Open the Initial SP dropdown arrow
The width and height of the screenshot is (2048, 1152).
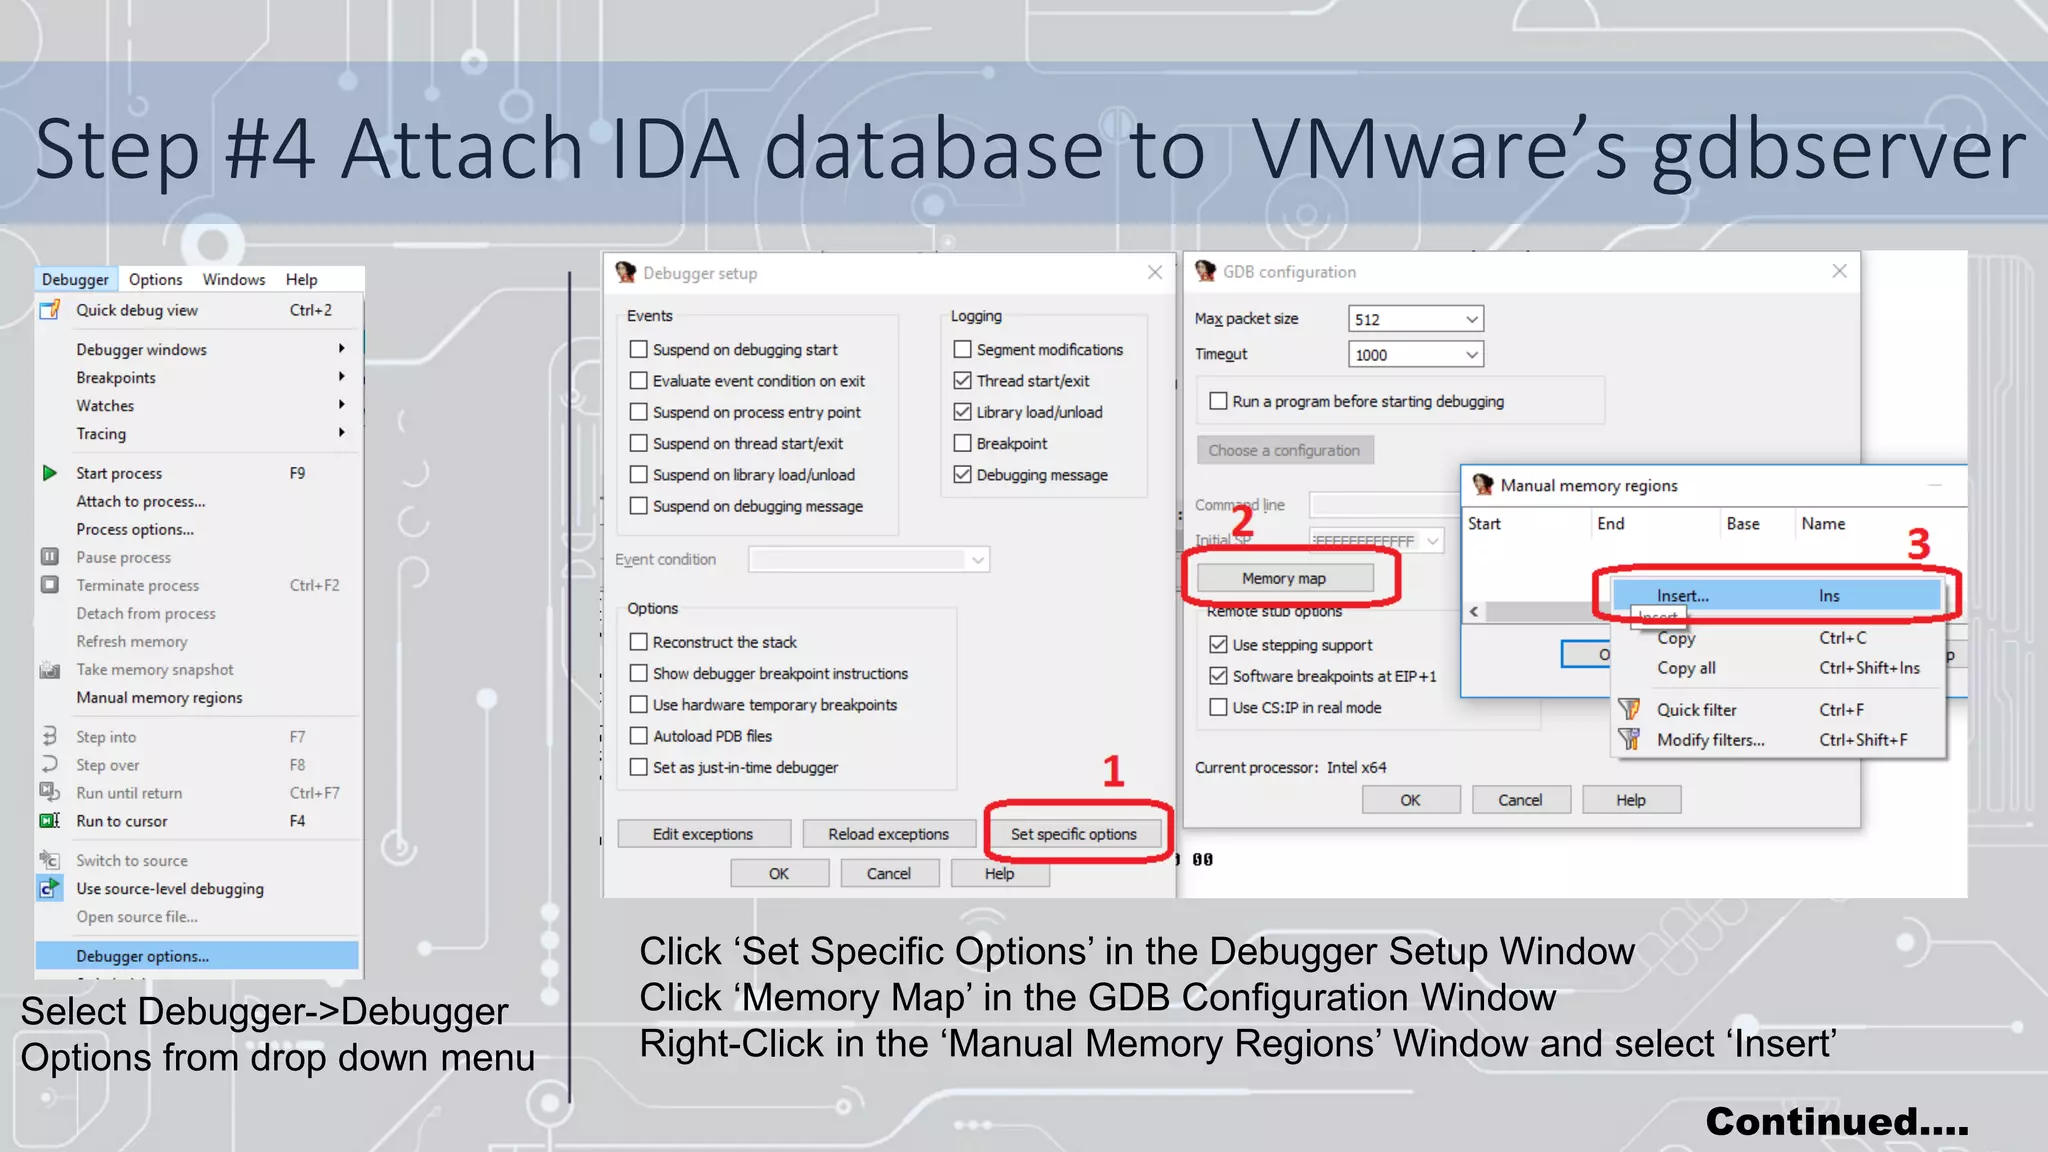click(1433, 541)
